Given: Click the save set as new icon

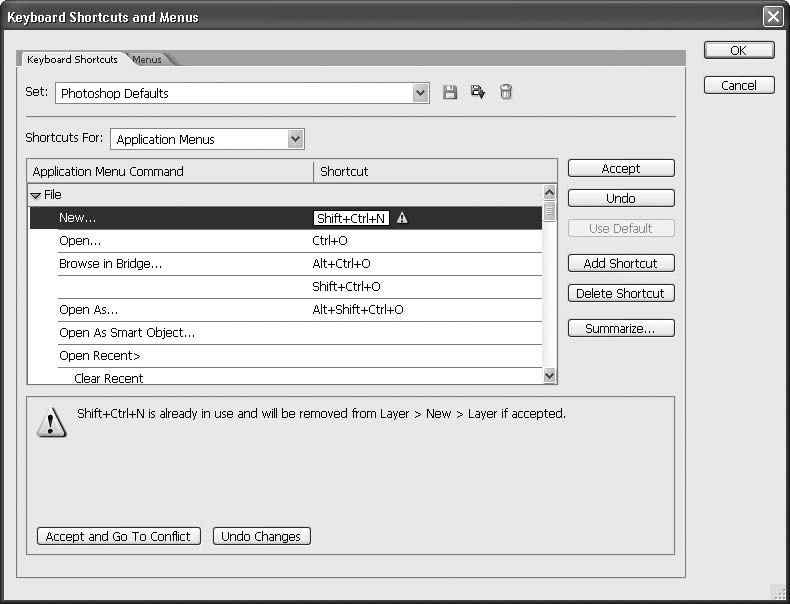Looking at the screenshot, I should [x=478, y=93].
